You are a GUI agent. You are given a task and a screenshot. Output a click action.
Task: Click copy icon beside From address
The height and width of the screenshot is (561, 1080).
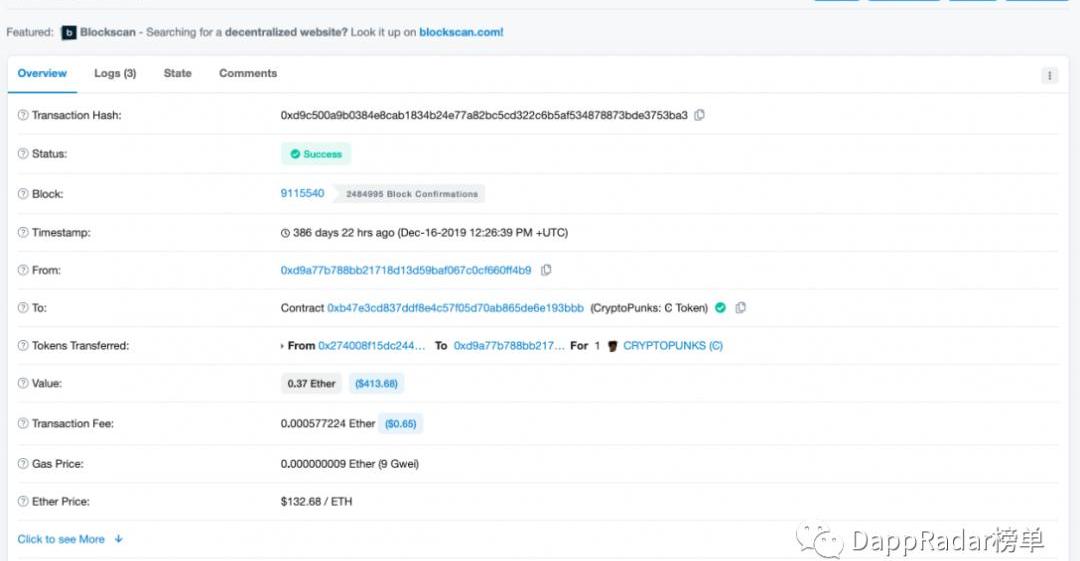click(546, 270)
